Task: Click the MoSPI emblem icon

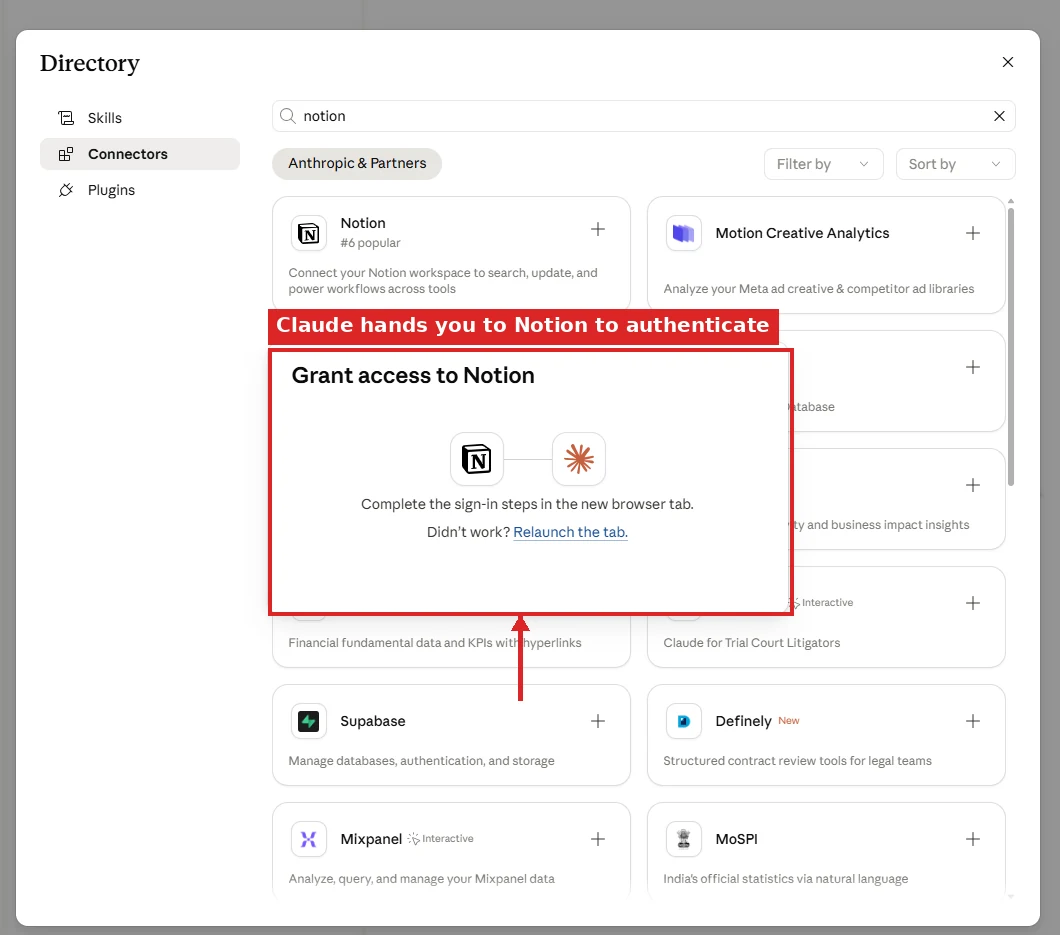Action: click(683, 839)
